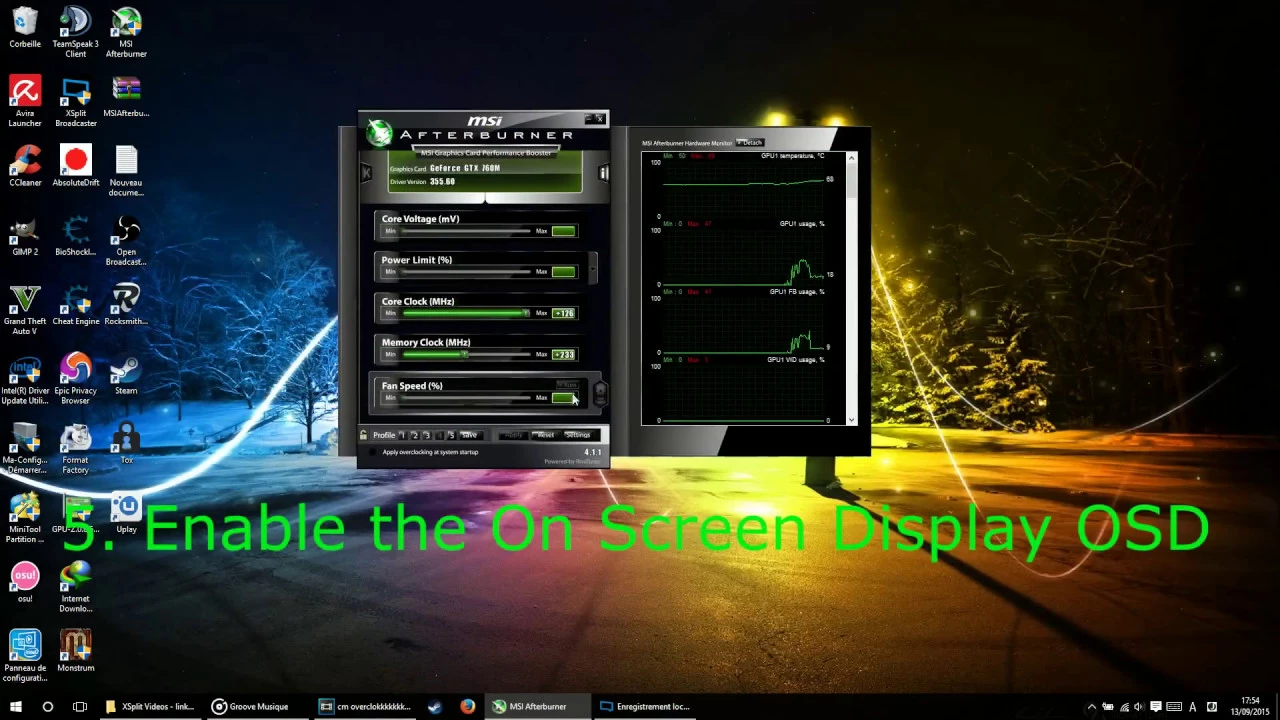Open MSI Afterburner desktop shortcut
1280x720 pixels.
pos(126,32)
